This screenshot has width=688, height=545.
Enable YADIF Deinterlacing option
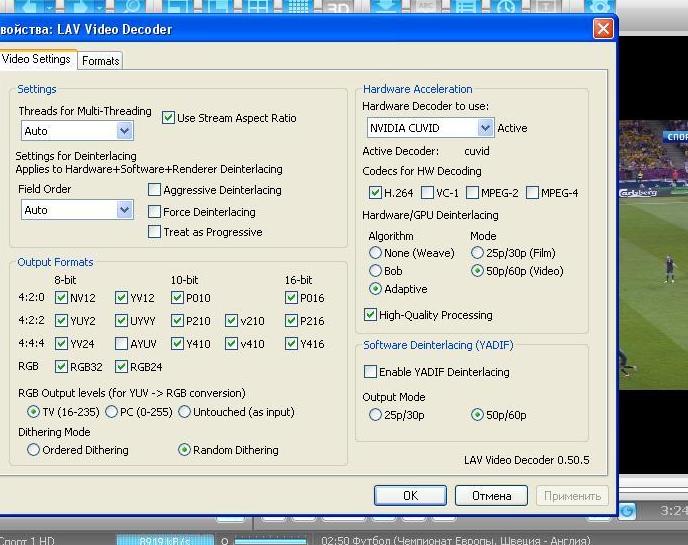tap(370, 372)
